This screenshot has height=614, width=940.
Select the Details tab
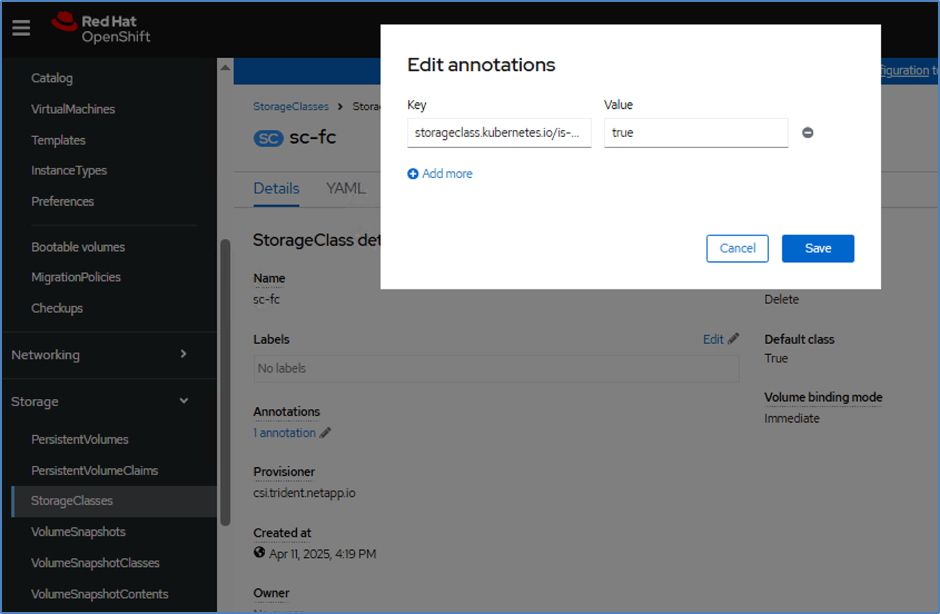pyautogui.click(x=276, y=188)
